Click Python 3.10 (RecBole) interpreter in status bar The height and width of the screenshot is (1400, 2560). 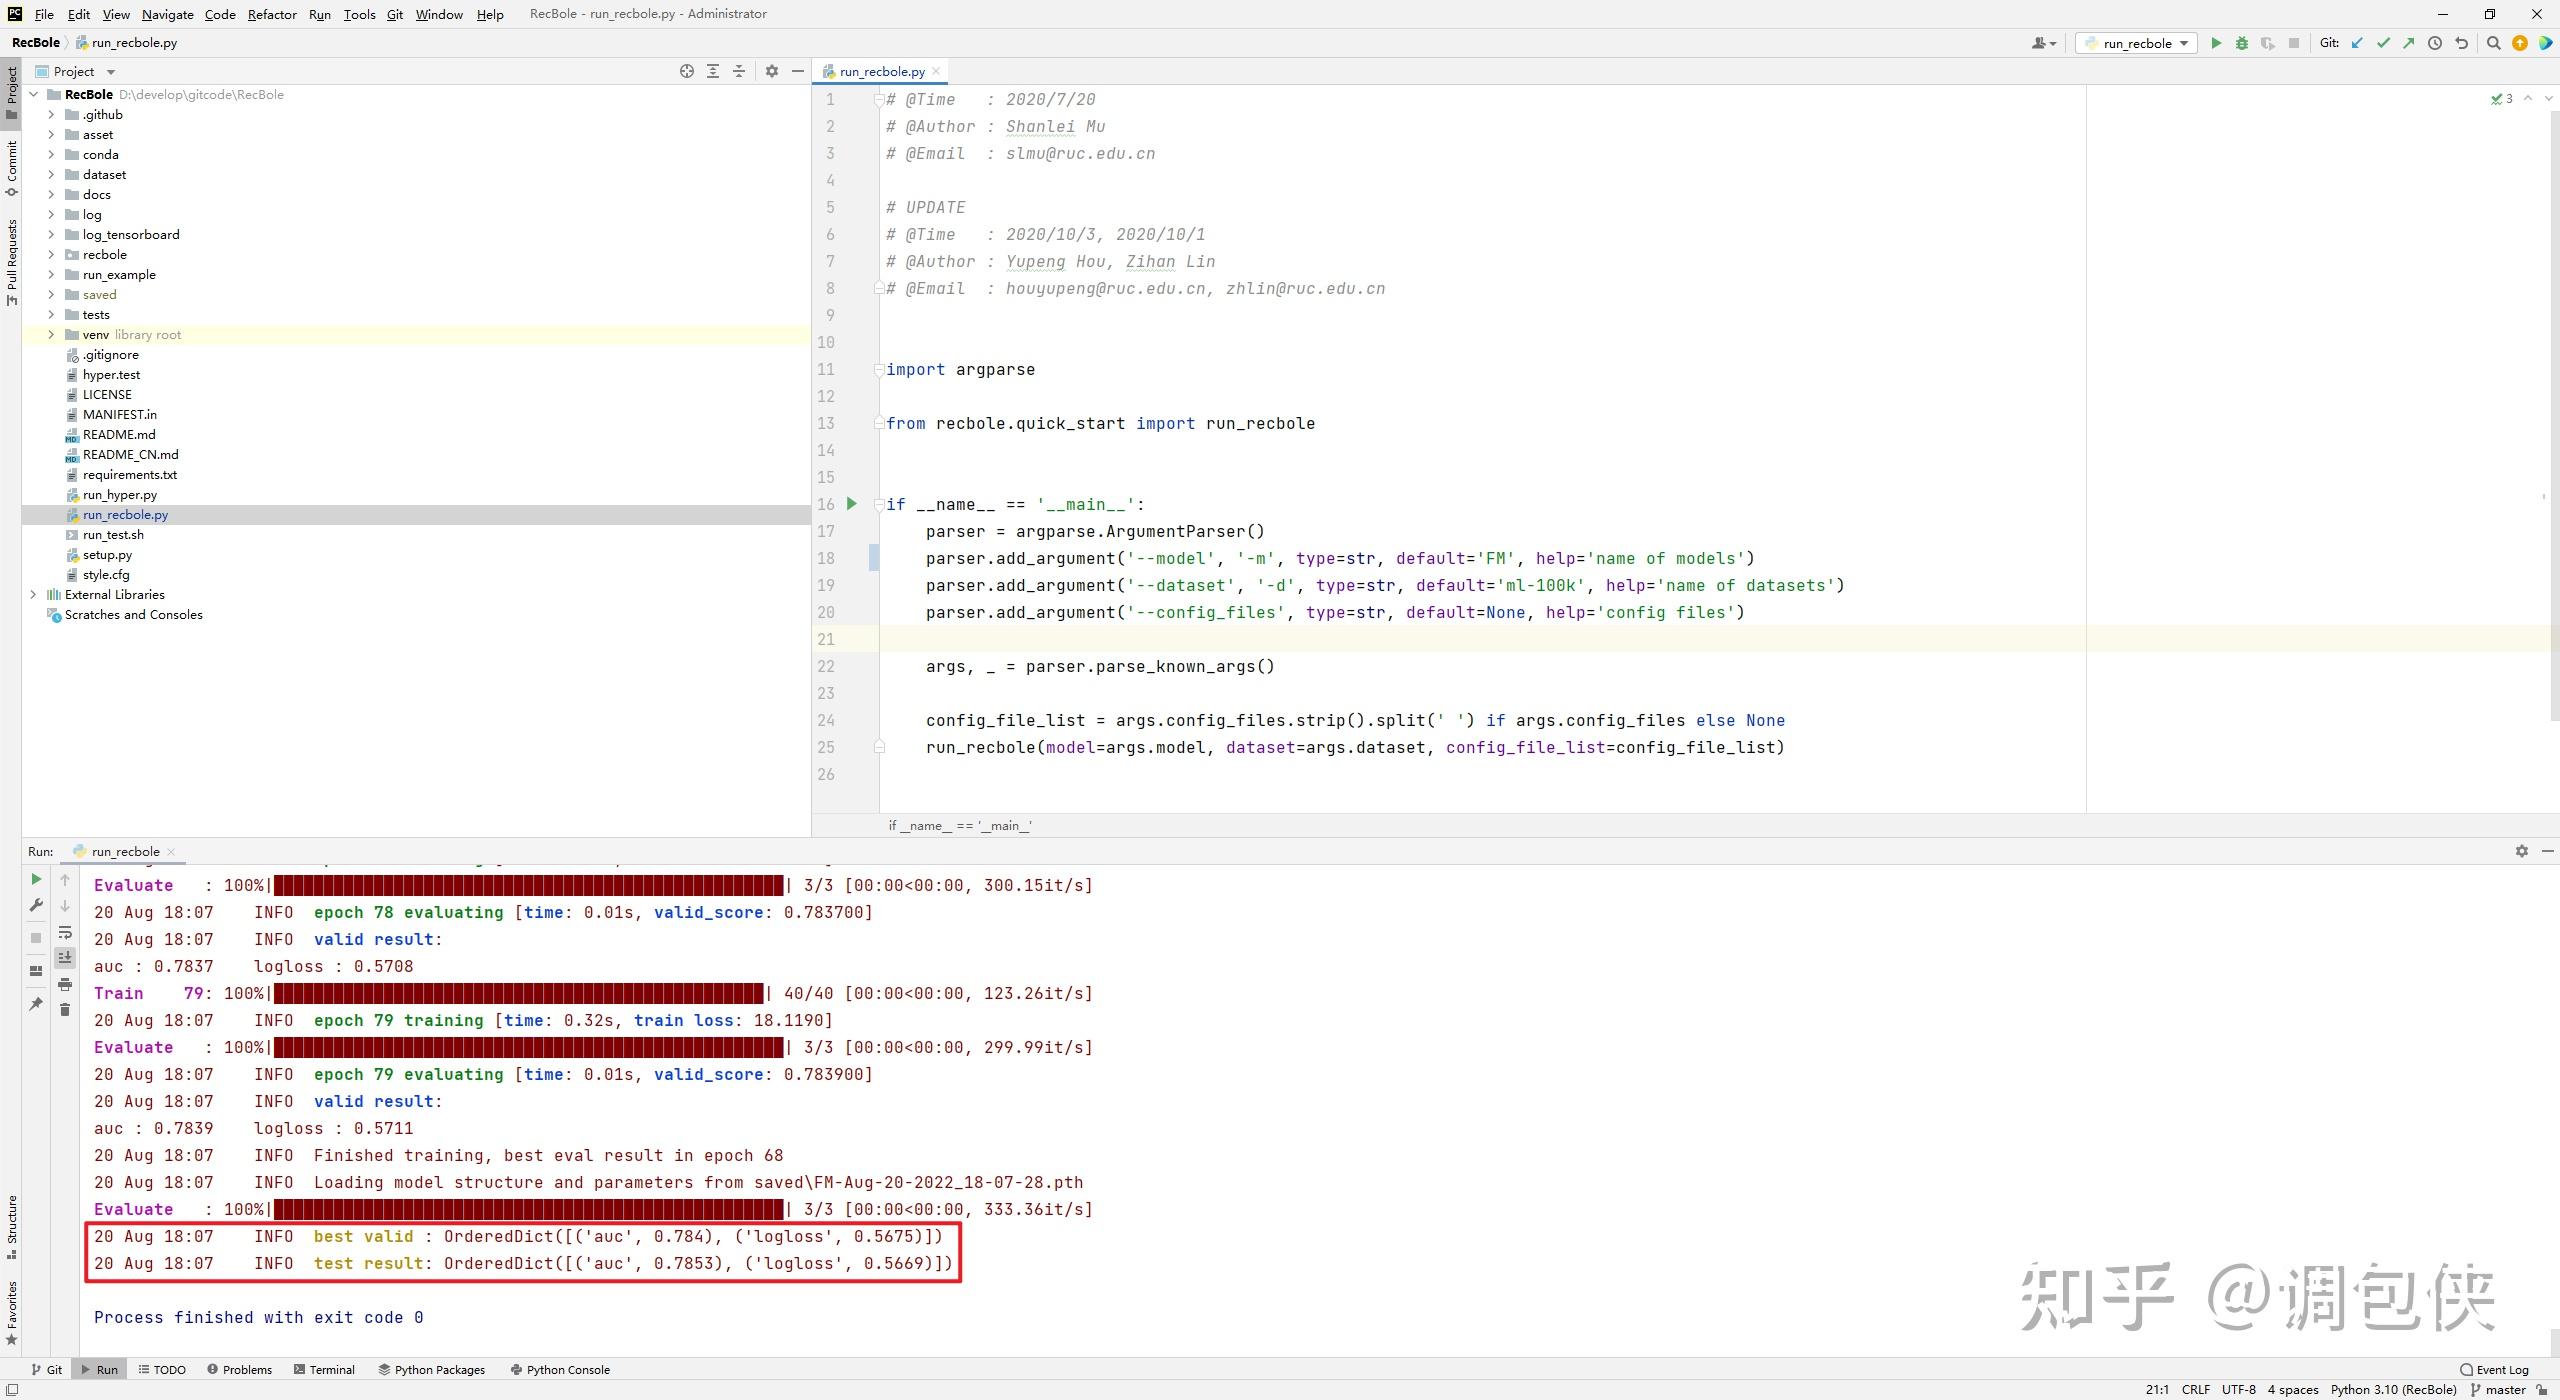click(x=2393, y=1389)
